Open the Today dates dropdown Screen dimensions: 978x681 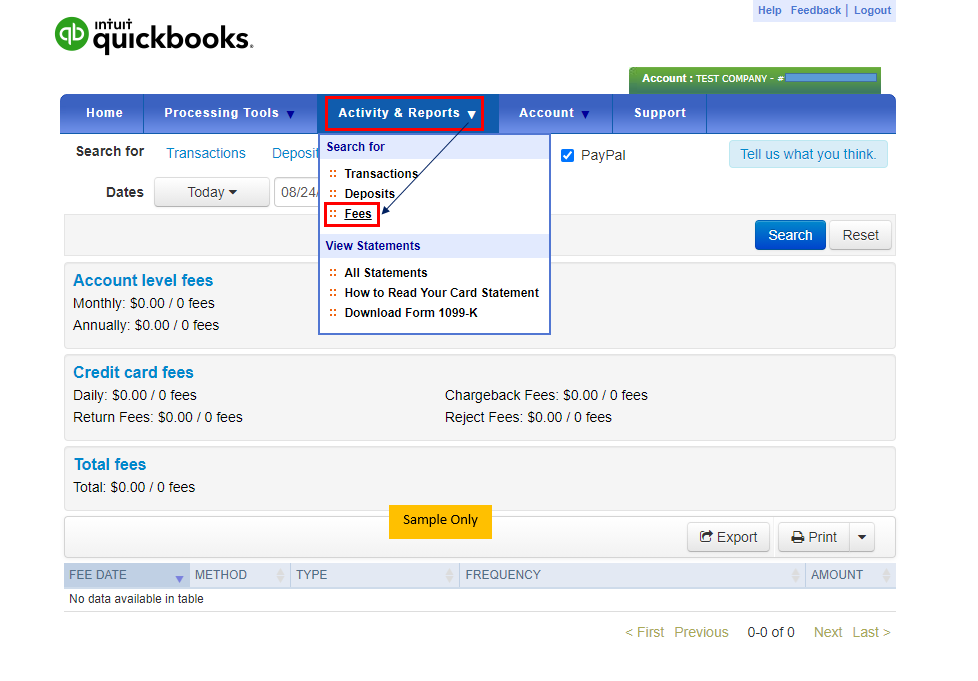212,192
